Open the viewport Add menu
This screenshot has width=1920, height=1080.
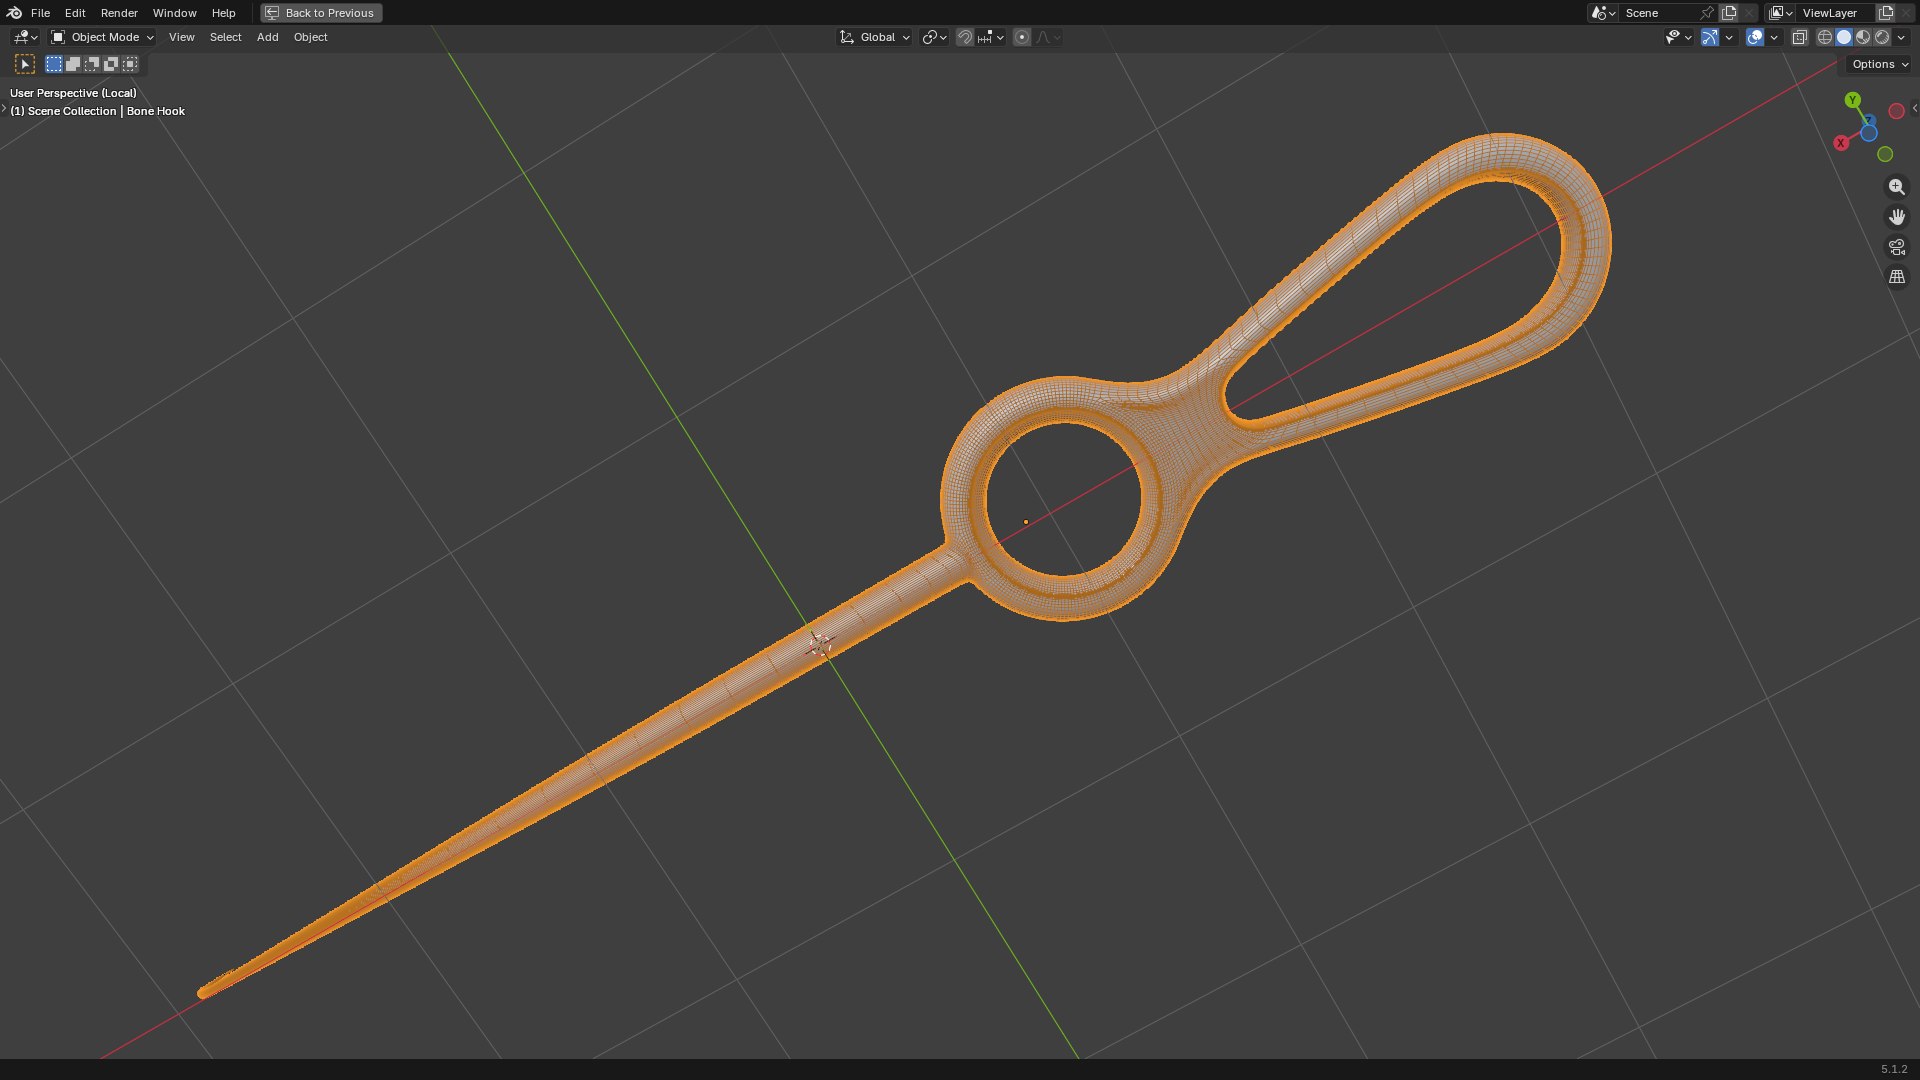click(x=267, y=37)
